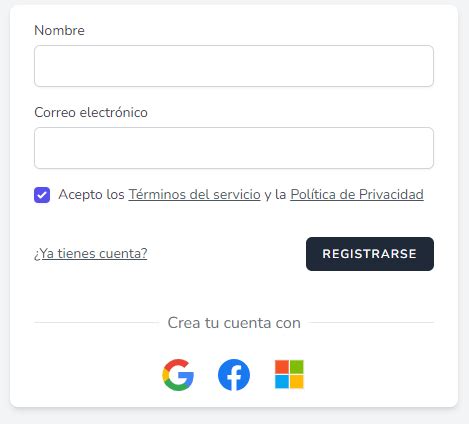Screen dimensions: 469x424
Task: Choose the Facebook sign-up icon
Action: pos(234,375)
